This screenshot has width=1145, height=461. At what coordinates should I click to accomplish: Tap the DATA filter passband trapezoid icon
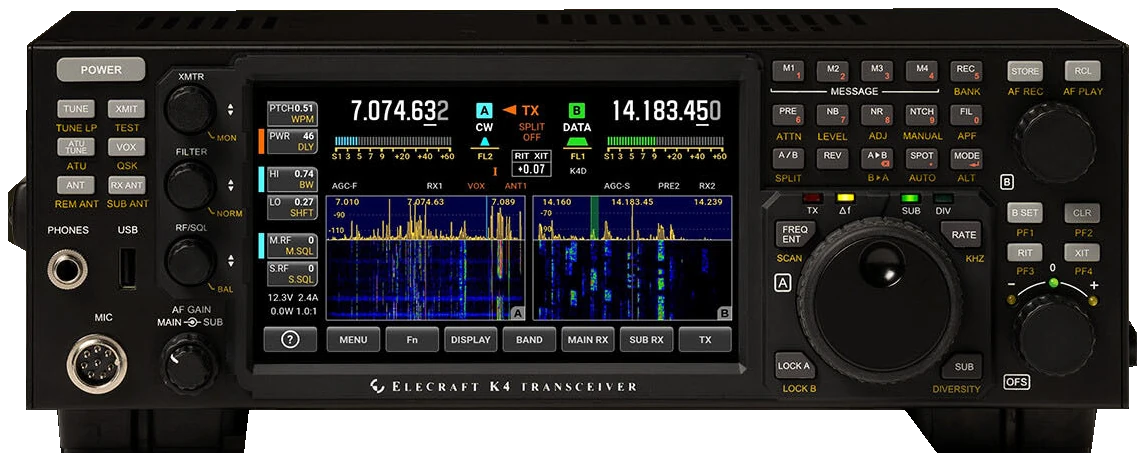pos(577,141)
